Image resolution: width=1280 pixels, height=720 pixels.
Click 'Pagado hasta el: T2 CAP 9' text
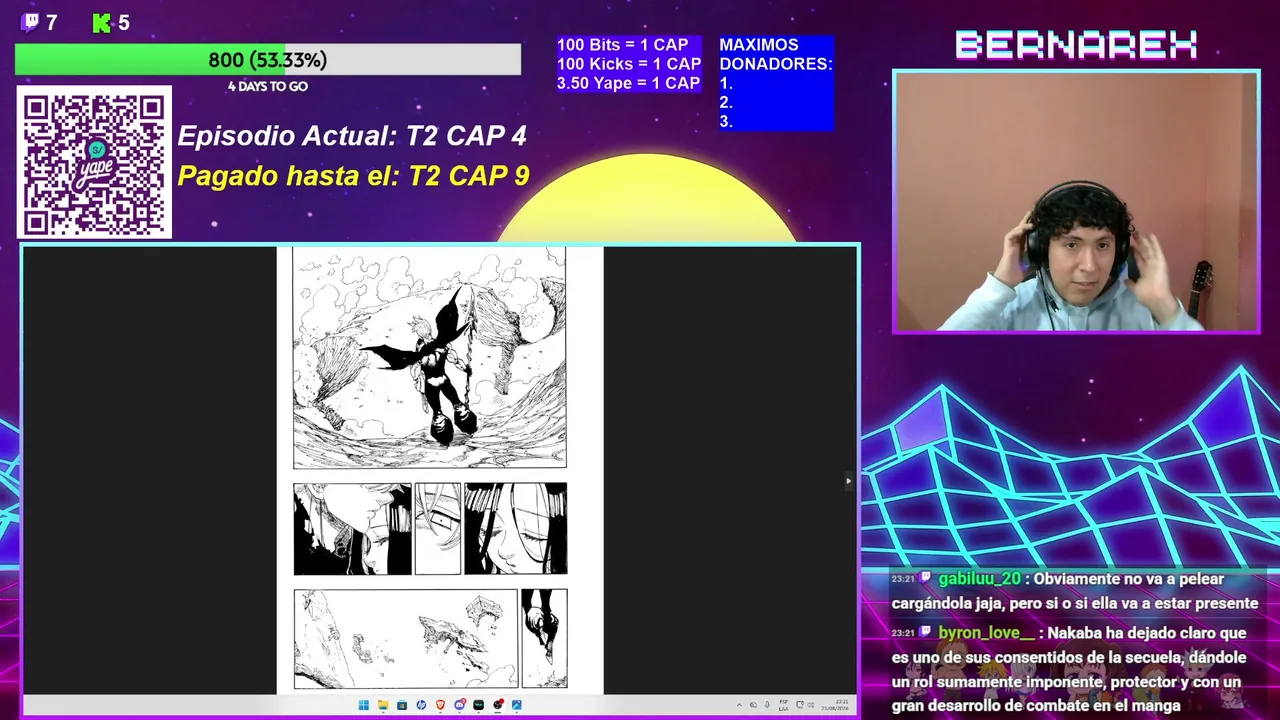coord(353,176)
